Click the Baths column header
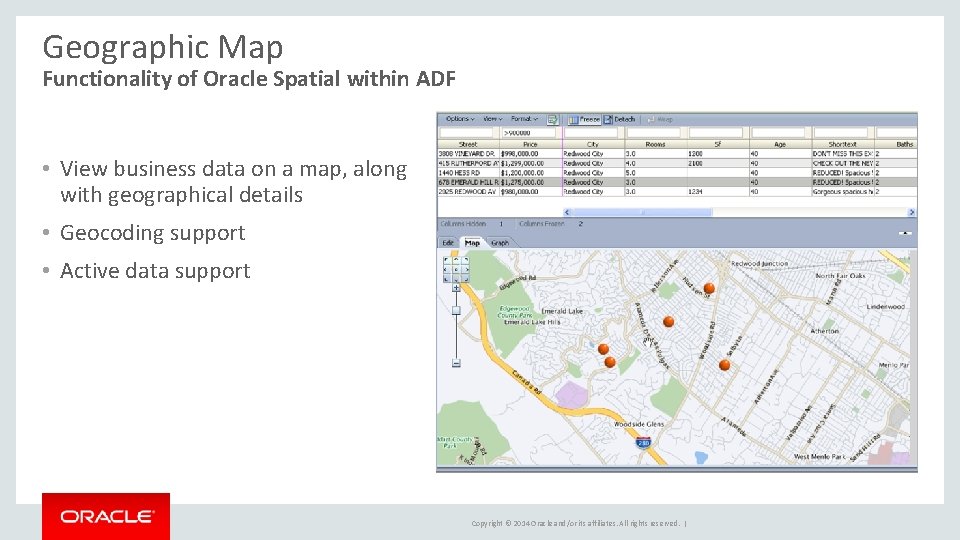This screenshot has height=540, width=960. (x=896, y=144)
